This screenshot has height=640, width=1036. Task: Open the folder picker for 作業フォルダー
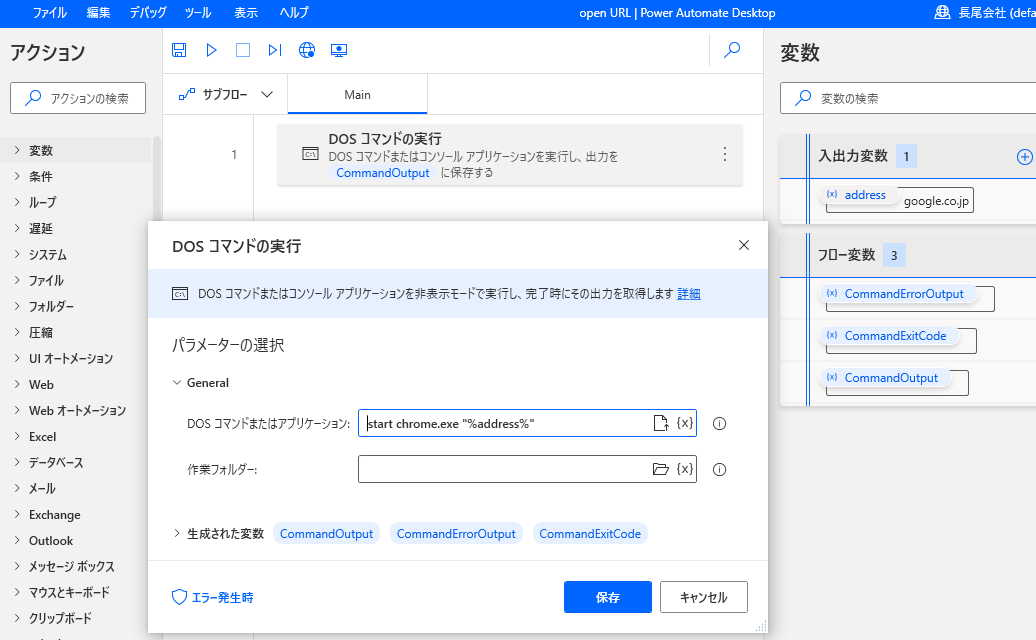click(x=662, y=468)
